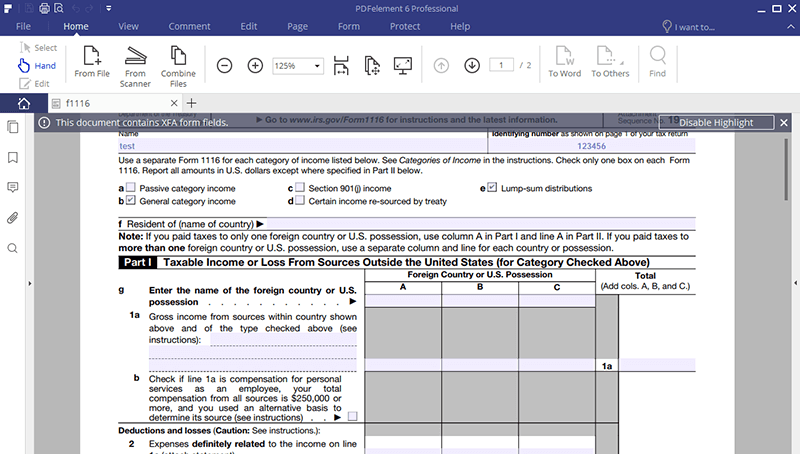The image size is (800, 454).
Task: Open the page thumbnails panel
Action: coord(13,127)
